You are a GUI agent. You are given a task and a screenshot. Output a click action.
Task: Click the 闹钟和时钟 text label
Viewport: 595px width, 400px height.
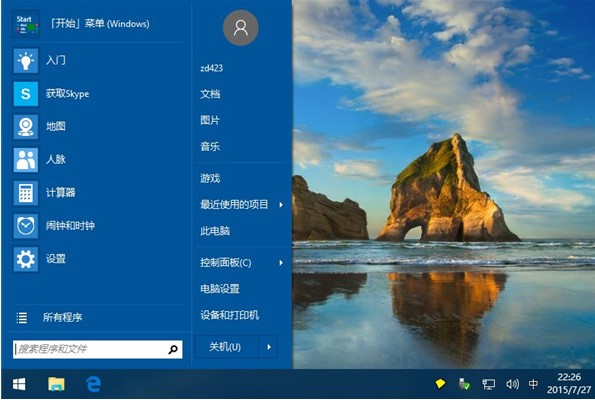point(71,226)
